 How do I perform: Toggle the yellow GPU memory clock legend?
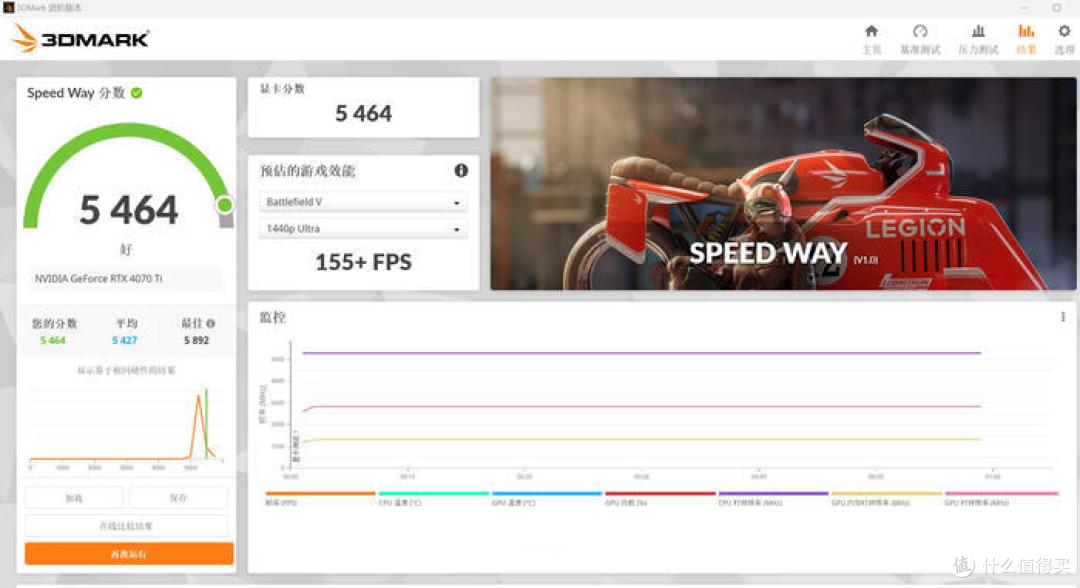[x=886, y=498]
